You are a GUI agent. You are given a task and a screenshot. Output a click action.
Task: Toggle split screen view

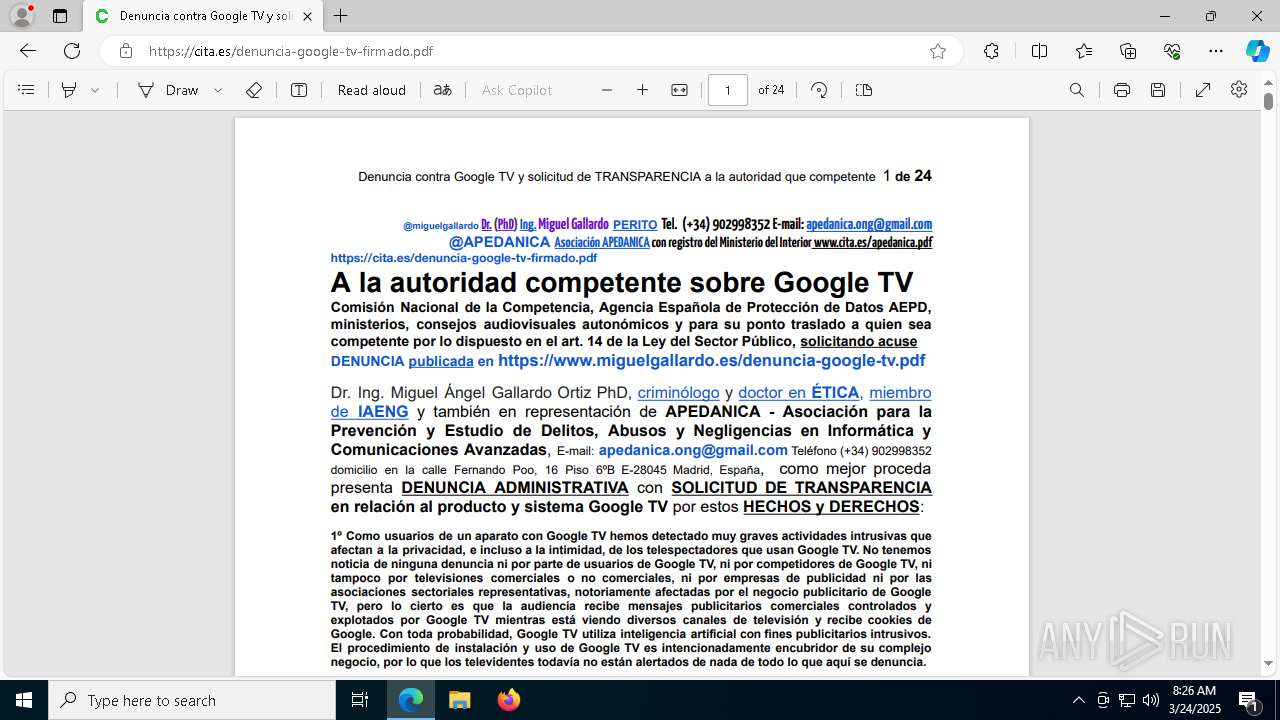click(1039, 51)
